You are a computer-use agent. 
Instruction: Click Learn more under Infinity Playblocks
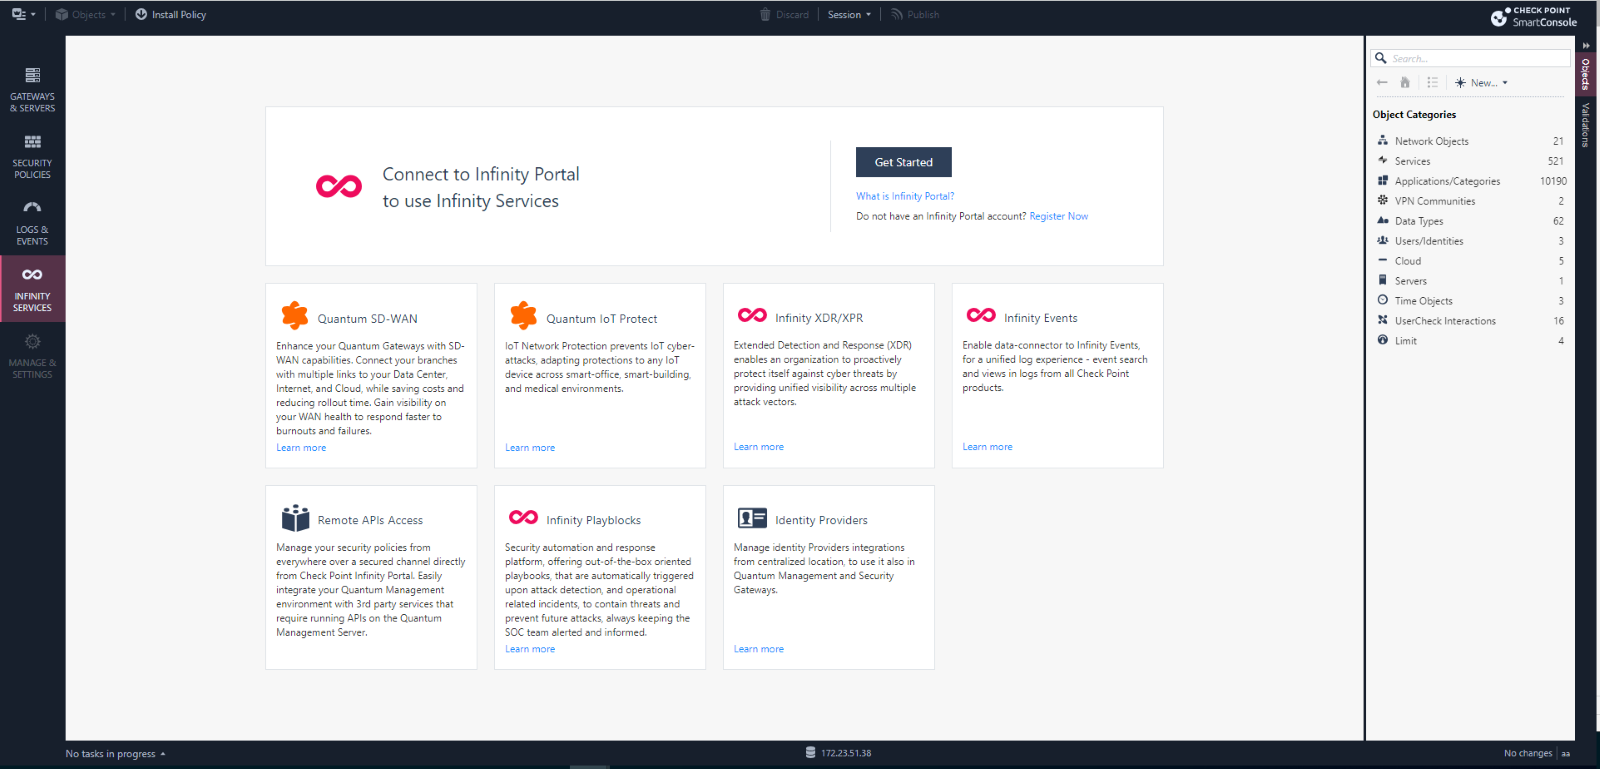(530, 649)
